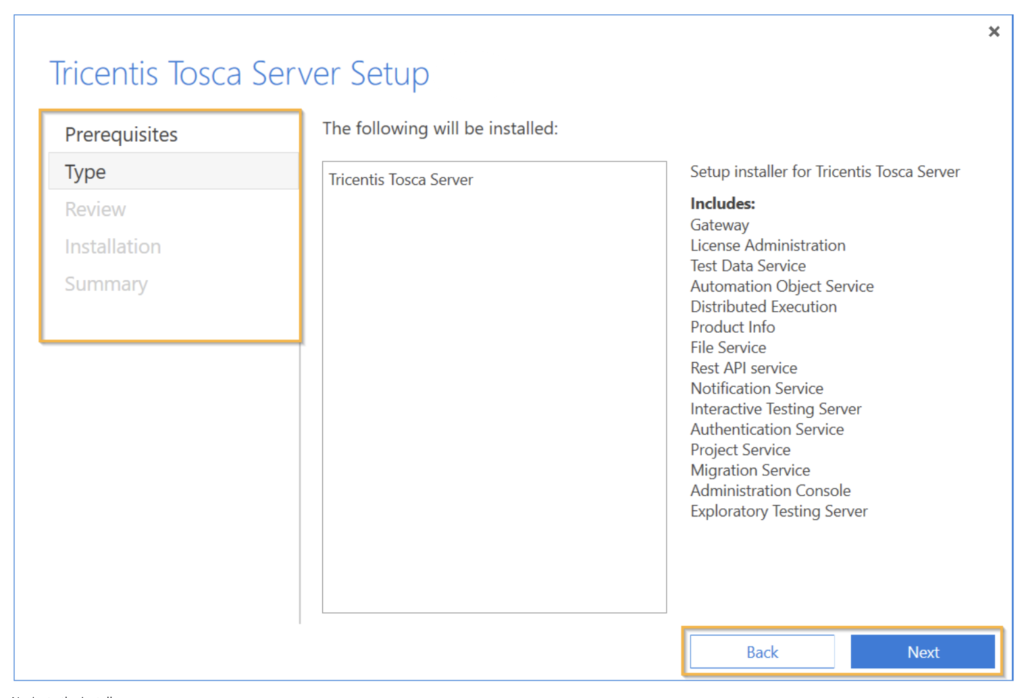Image resolution: width=1024 pixels, height=698 pixels.
Task: Click Test Data Service entry
Action: point(748,266)
